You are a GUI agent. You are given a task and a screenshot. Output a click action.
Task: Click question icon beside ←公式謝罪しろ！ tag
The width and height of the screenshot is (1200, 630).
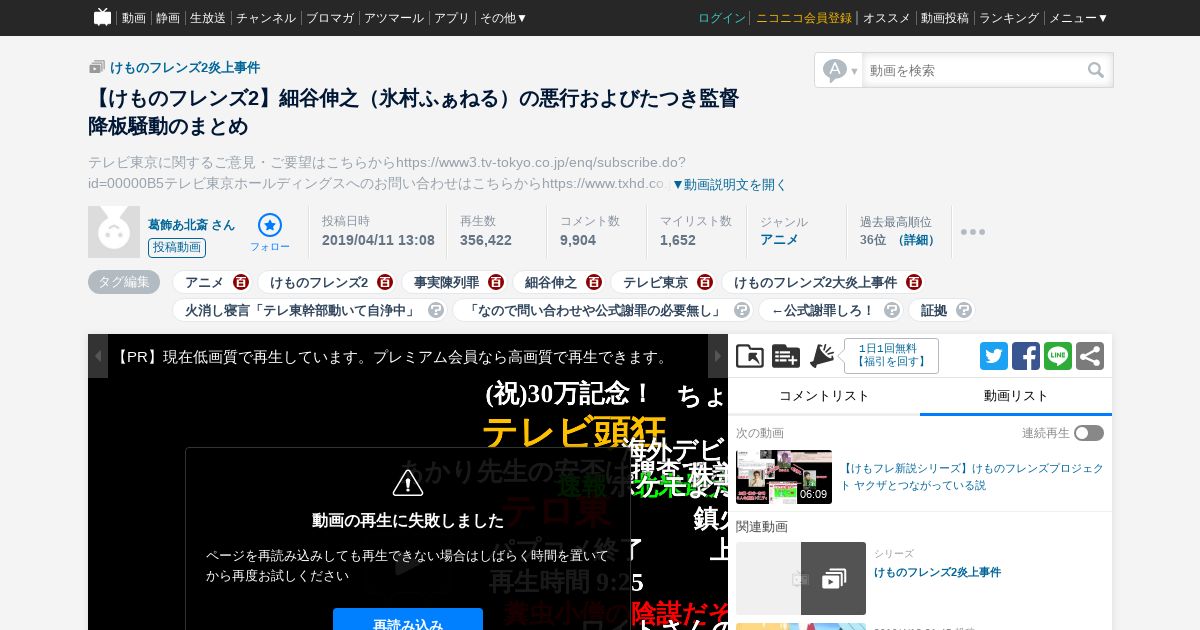point(892,310)
